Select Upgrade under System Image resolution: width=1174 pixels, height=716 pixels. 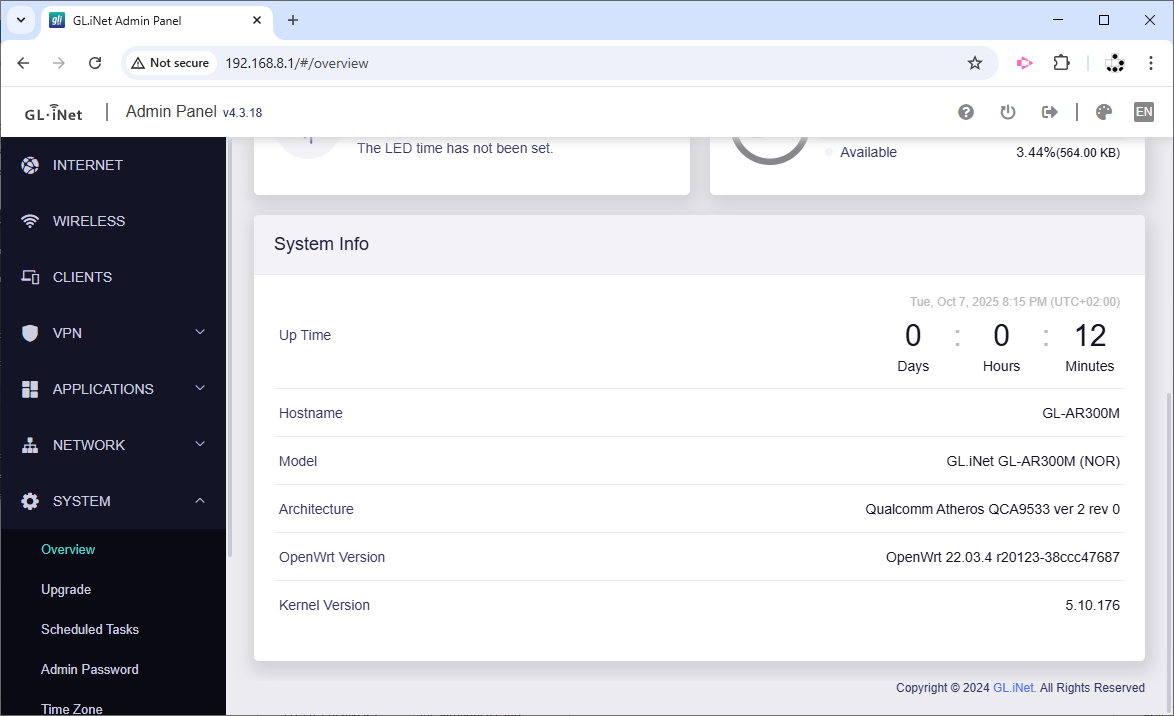(66, 590)
